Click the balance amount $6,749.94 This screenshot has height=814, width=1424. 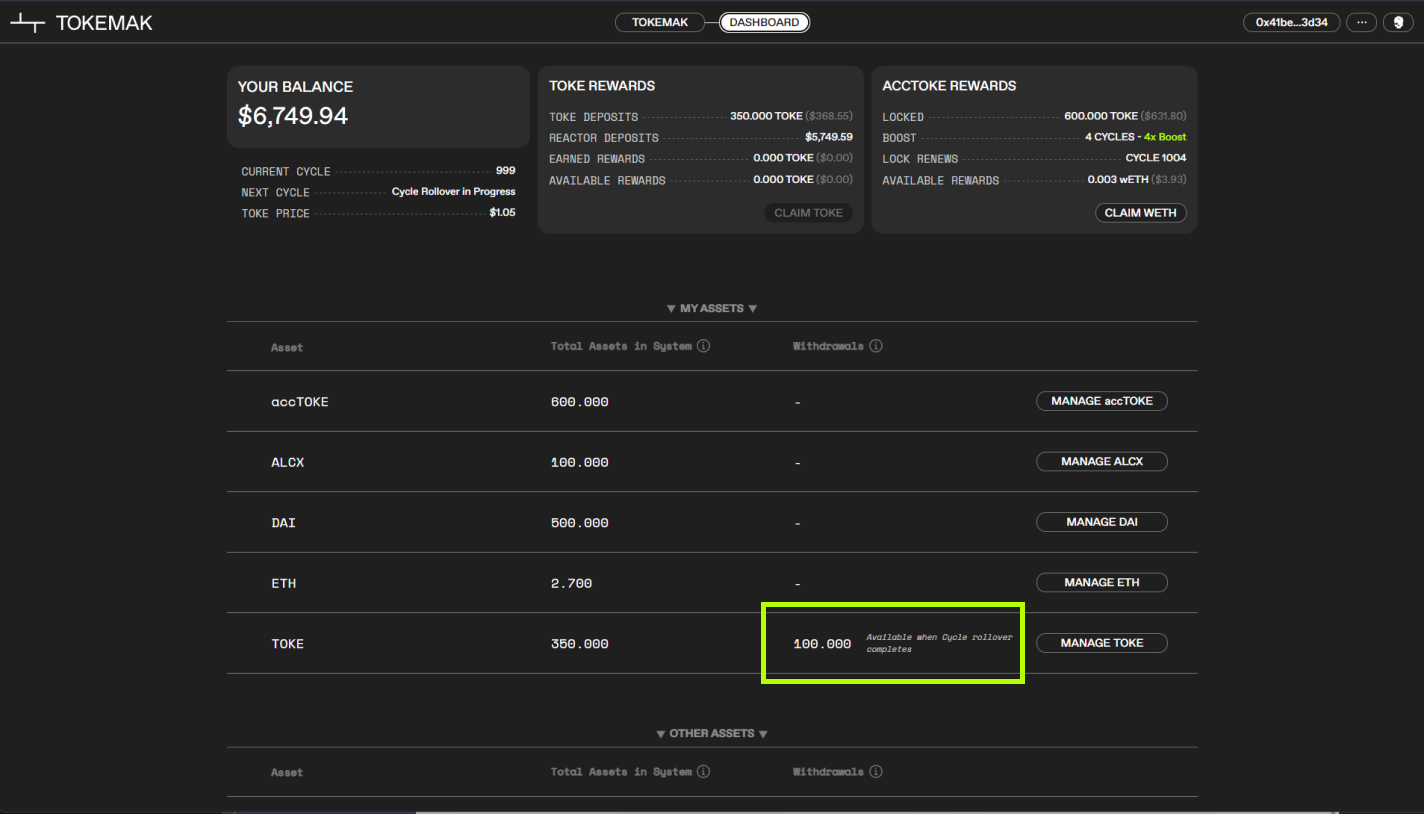pyautogui.click(x=293, y=116)
